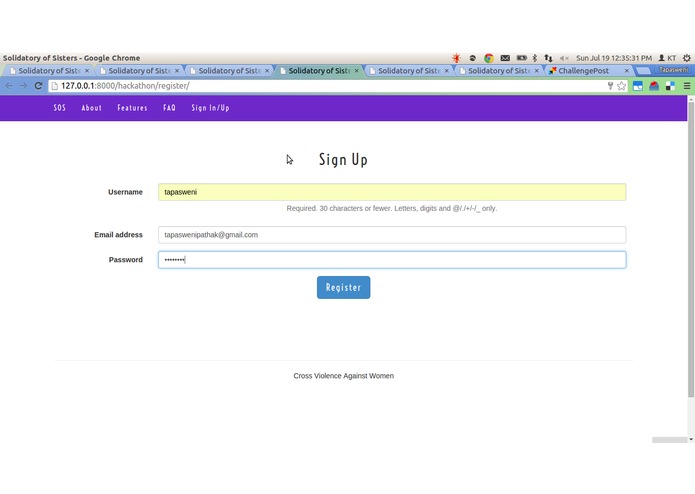Open the FAQ nav link

(169, 108)
